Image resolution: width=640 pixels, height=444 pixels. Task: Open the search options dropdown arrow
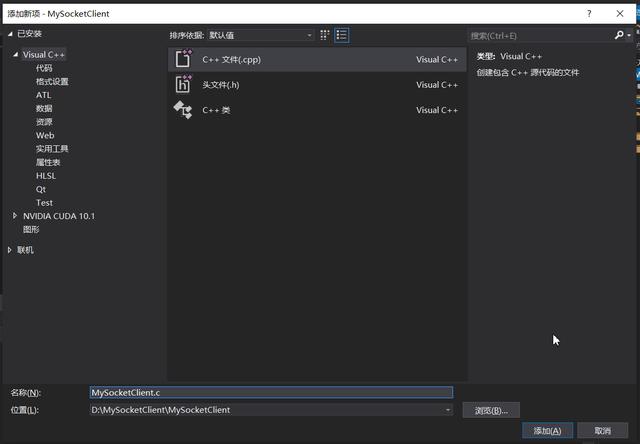629,36
